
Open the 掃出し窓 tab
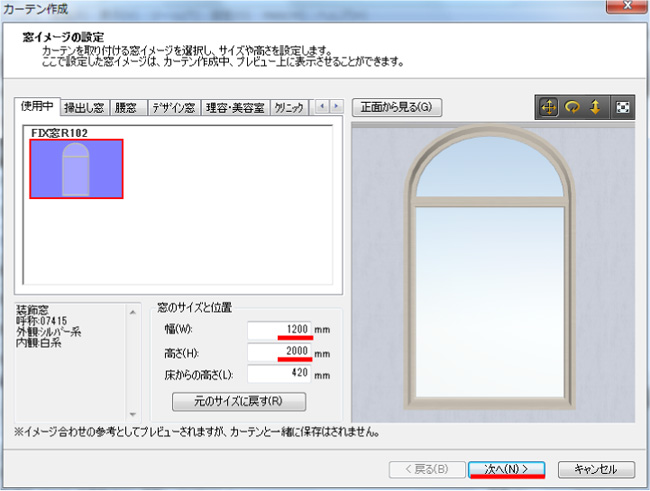tap(84, 107)
